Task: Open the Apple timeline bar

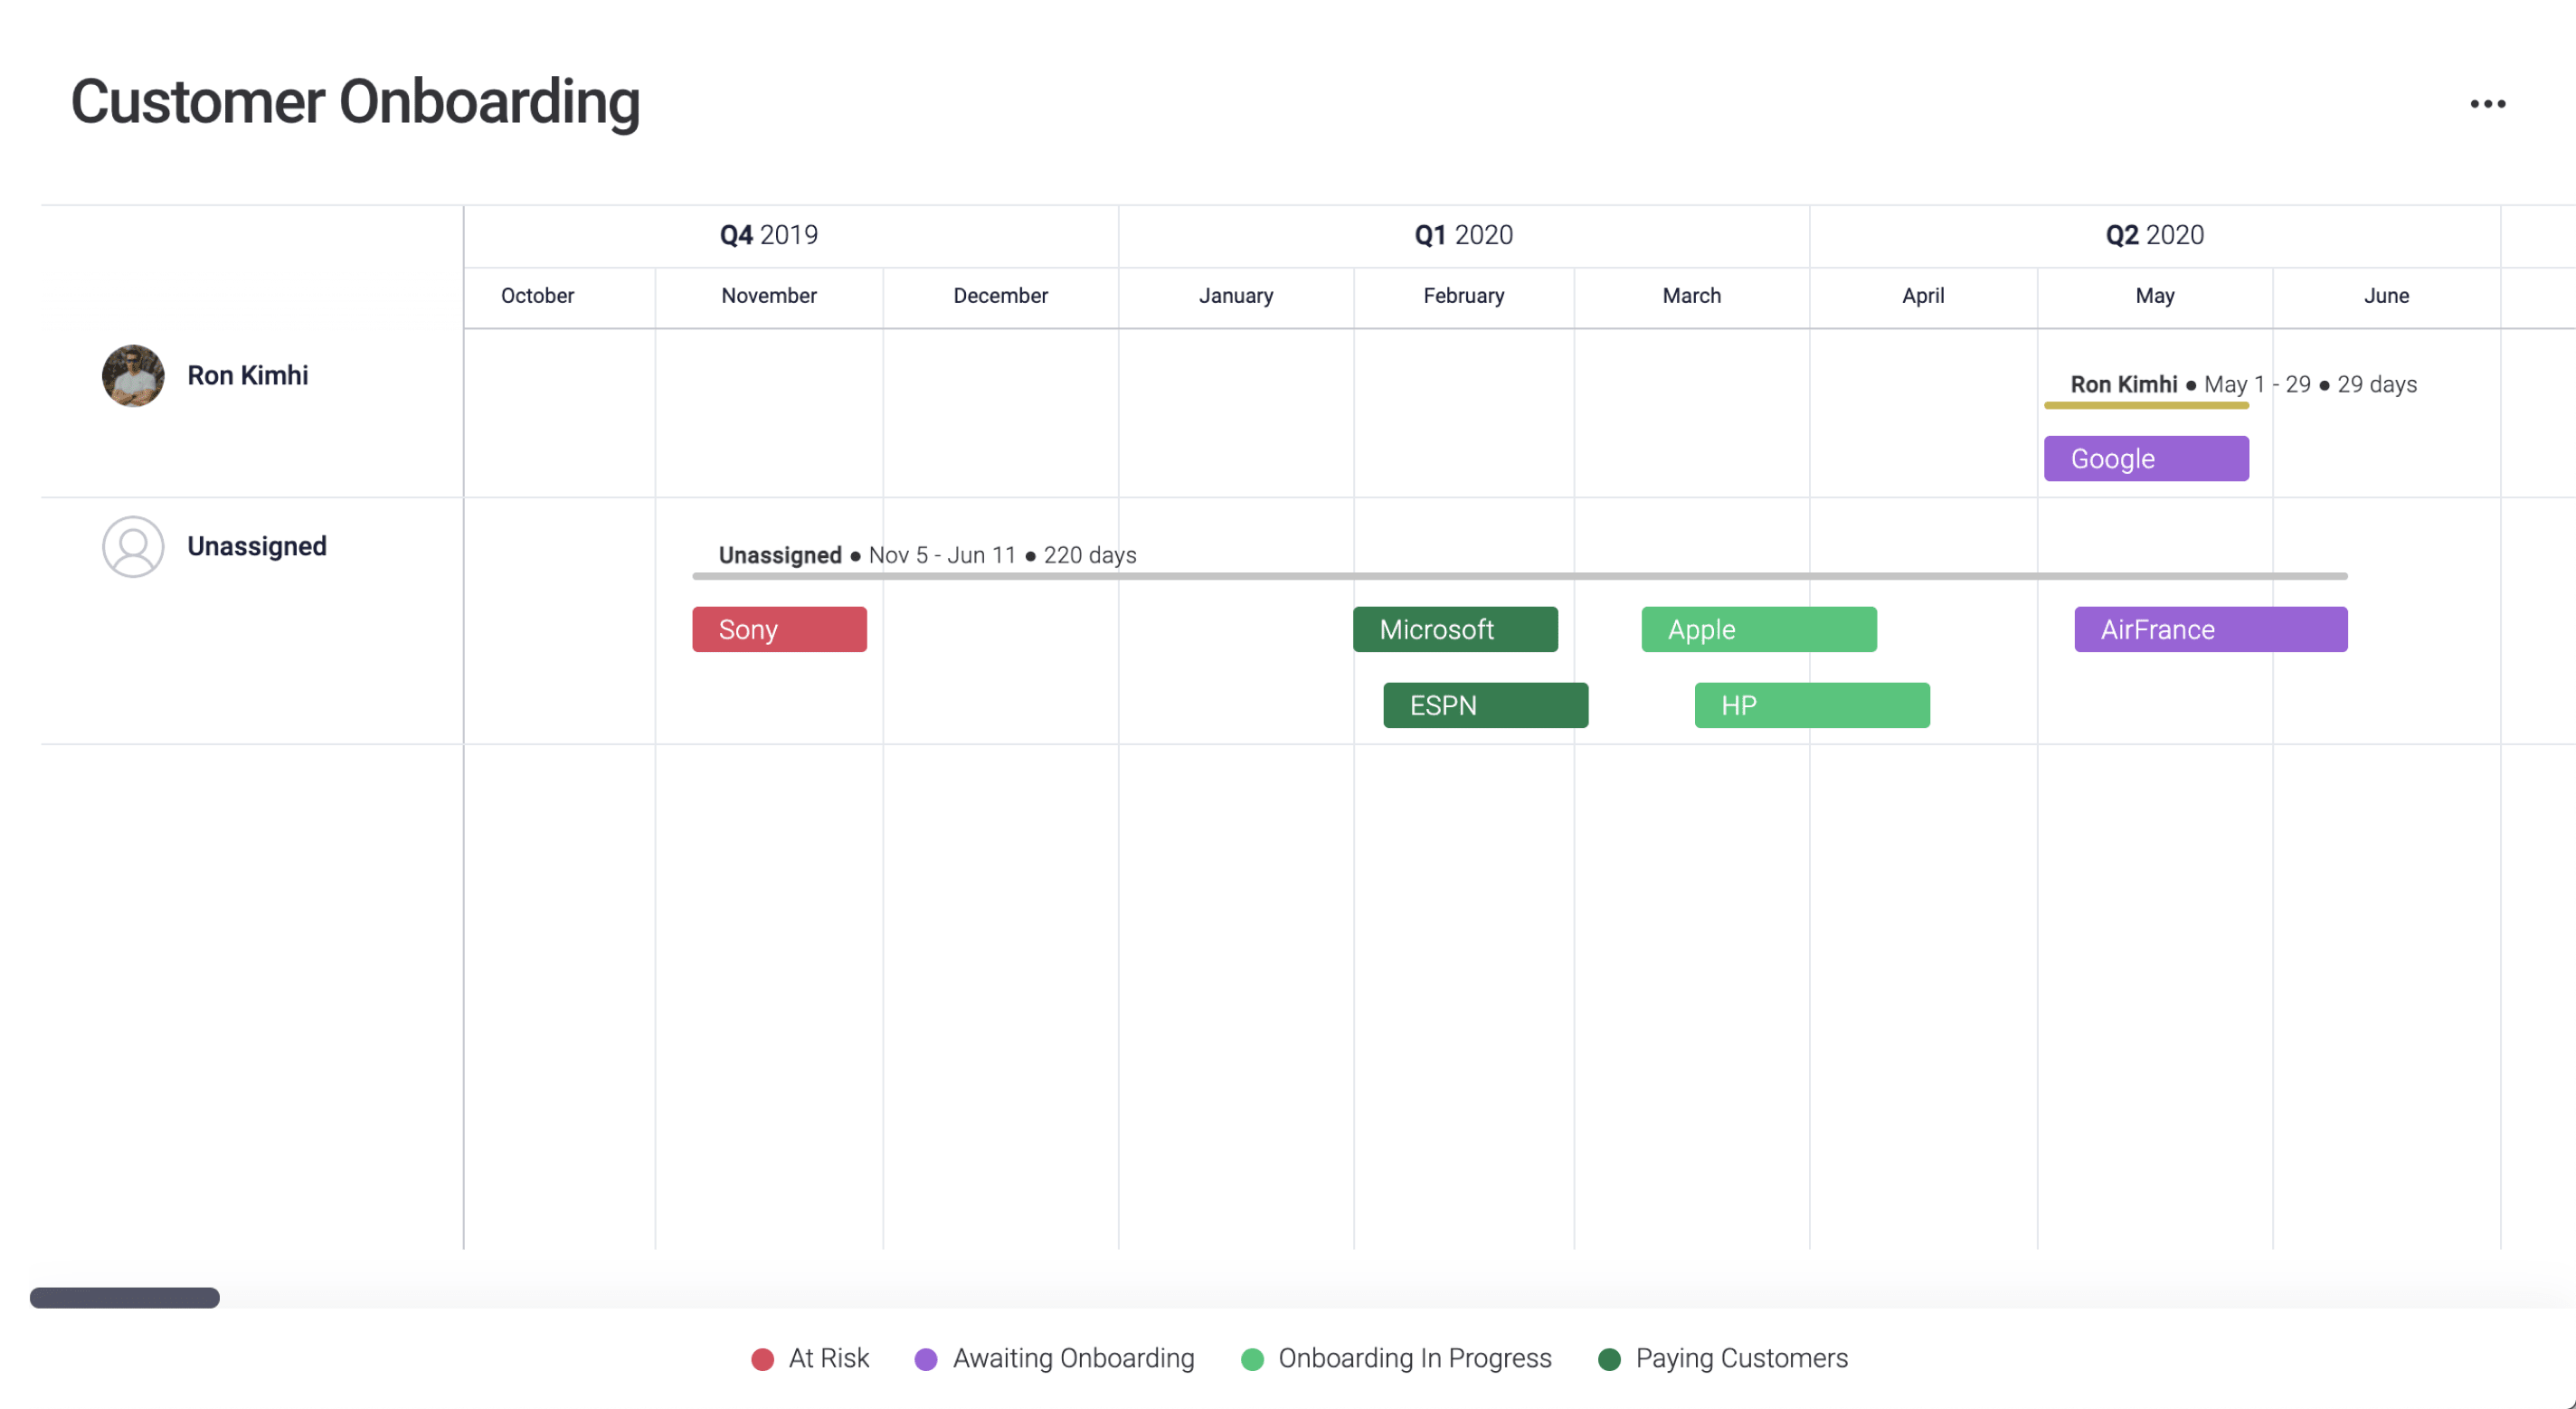Action: [1758, 629]
